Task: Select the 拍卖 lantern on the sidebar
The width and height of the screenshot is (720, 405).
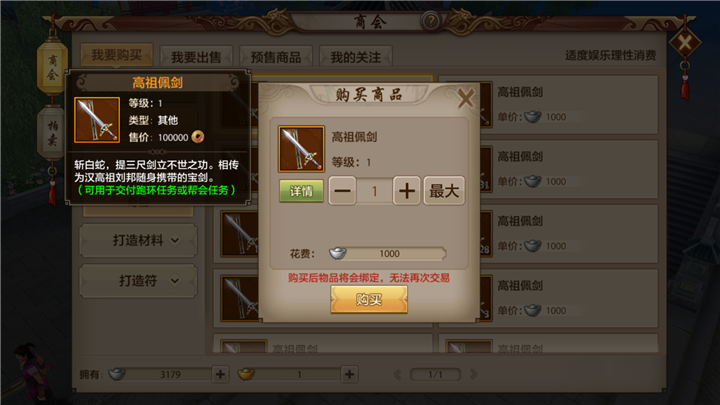Action: click(52, 133)
